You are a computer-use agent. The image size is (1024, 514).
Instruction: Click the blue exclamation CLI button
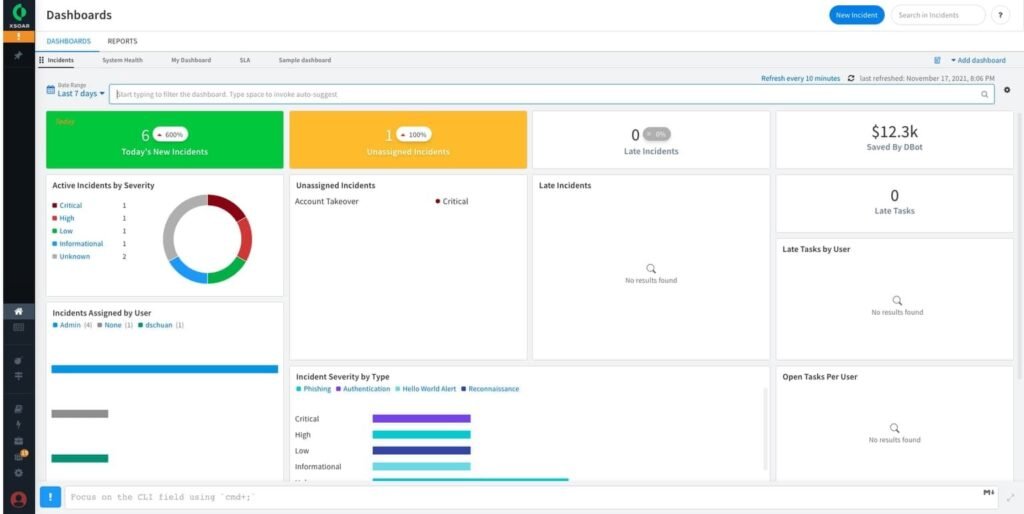[50, 496]
